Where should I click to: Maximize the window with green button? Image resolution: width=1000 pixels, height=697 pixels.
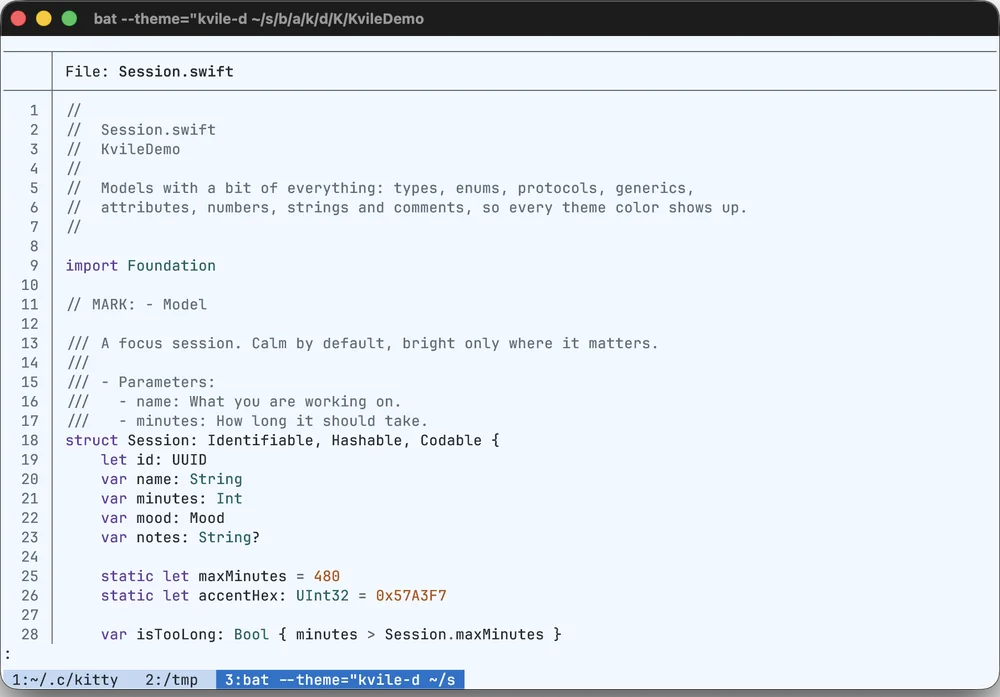tap(69, 18)
